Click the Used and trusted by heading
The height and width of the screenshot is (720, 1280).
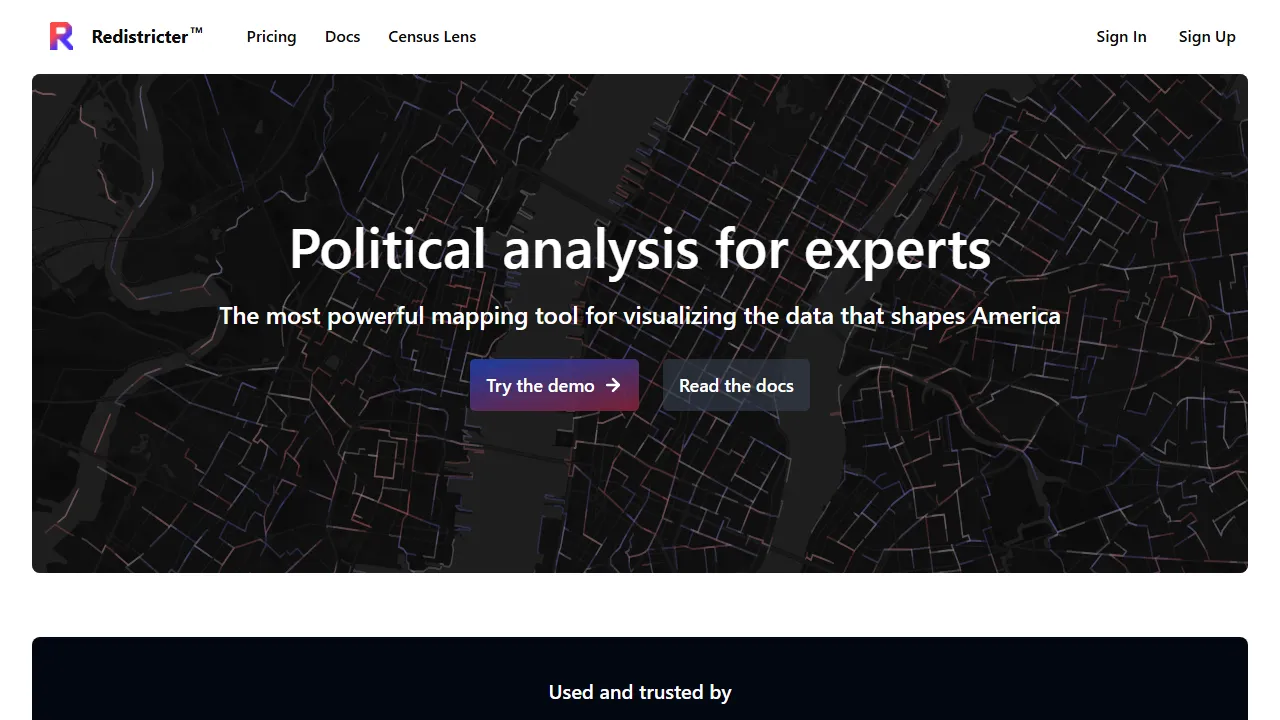[640, 692]
